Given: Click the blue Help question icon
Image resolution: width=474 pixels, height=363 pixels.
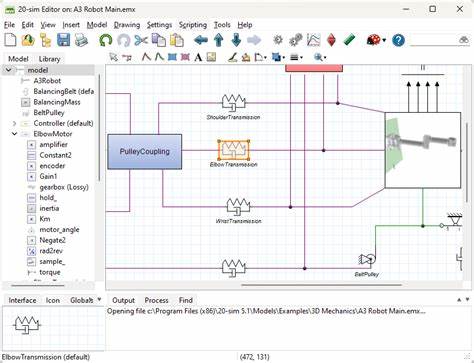Looking at the screenshot, I should tap(398, 40).
